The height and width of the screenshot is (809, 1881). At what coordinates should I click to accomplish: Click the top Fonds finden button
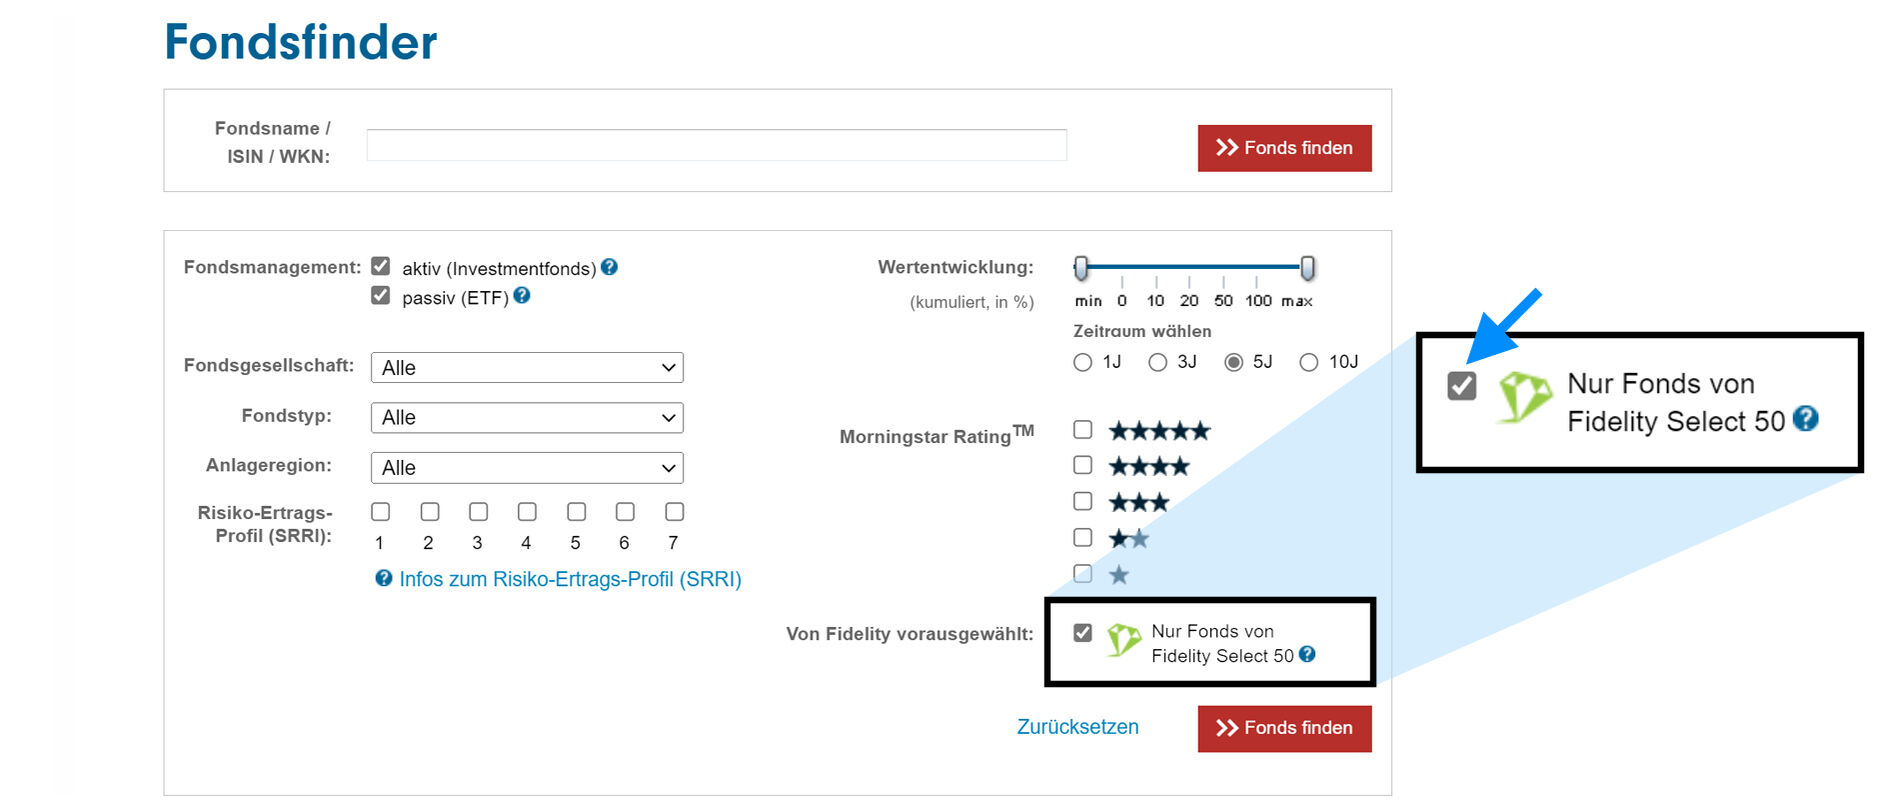(1284, 148)
